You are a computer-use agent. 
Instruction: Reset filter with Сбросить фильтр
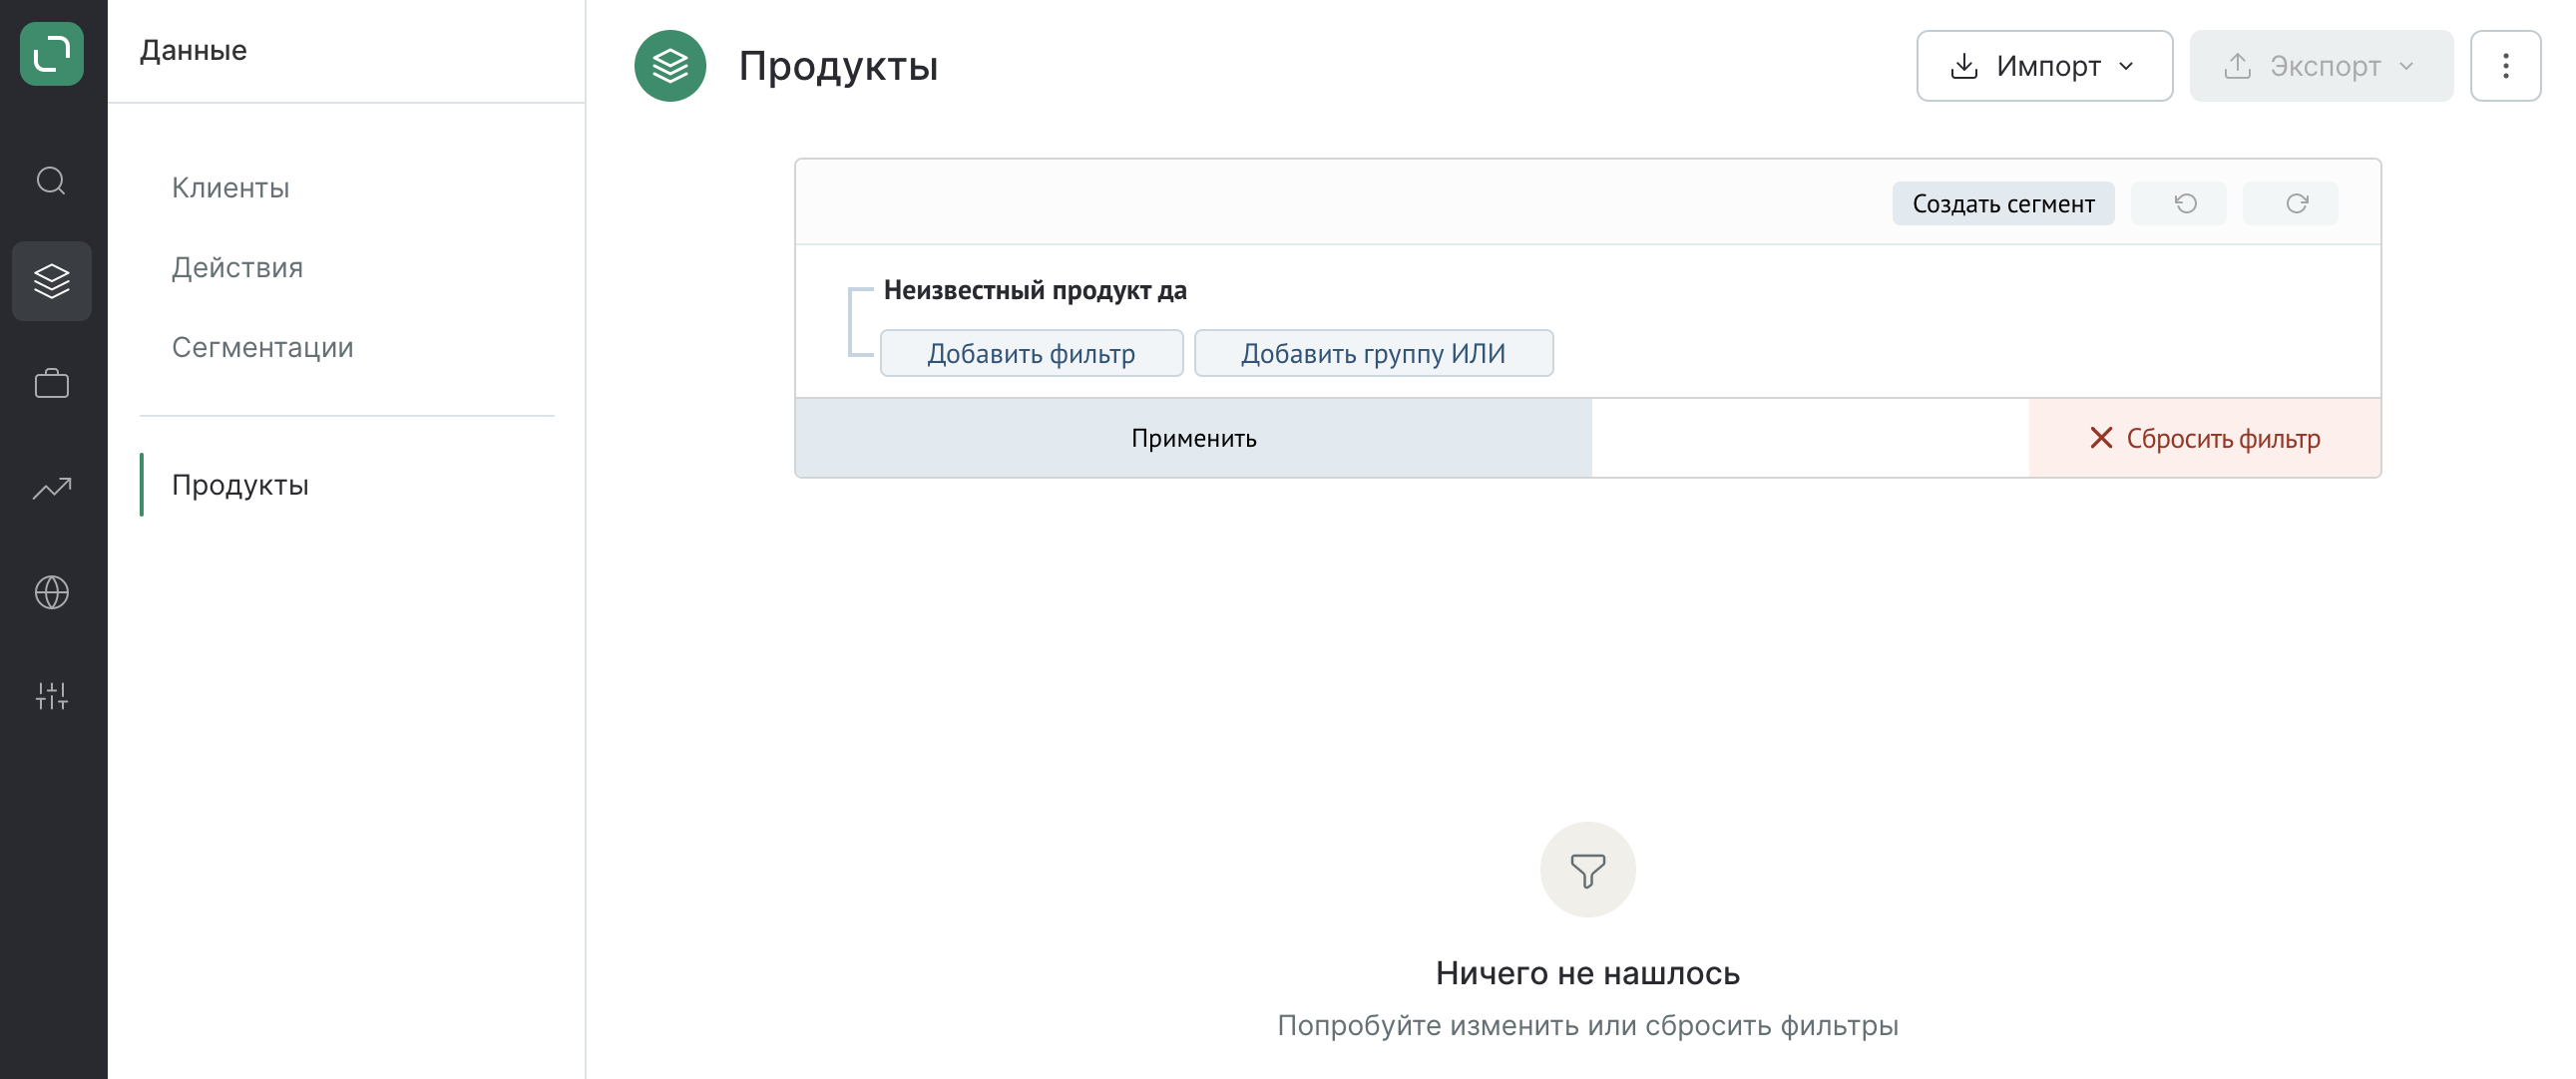(2205, 439)
